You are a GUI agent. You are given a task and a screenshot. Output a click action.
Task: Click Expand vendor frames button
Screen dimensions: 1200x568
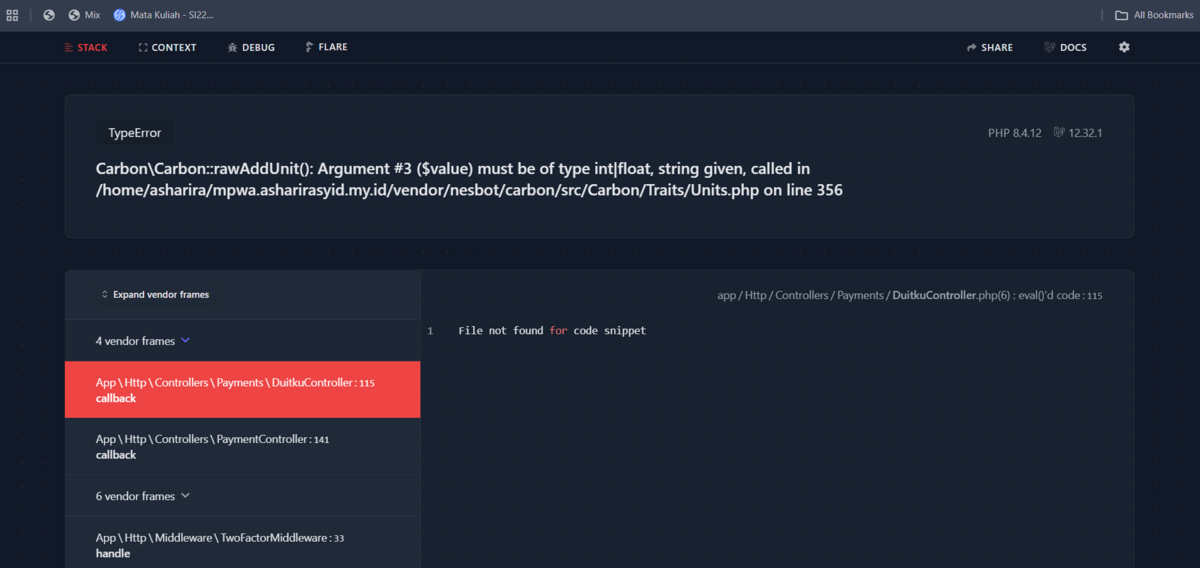155,295
